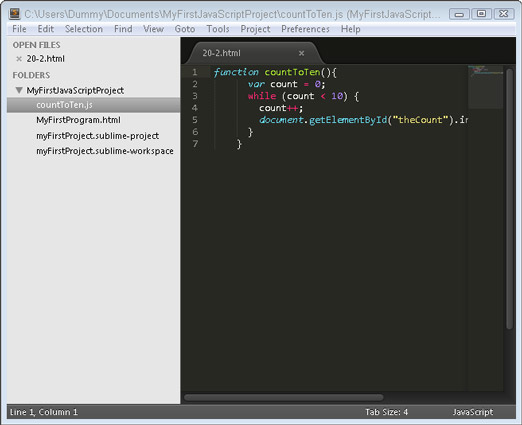522x425 pixels.
Task: Click the OPEN FILES sidebar heading
Action: click(x=36, y=45)
